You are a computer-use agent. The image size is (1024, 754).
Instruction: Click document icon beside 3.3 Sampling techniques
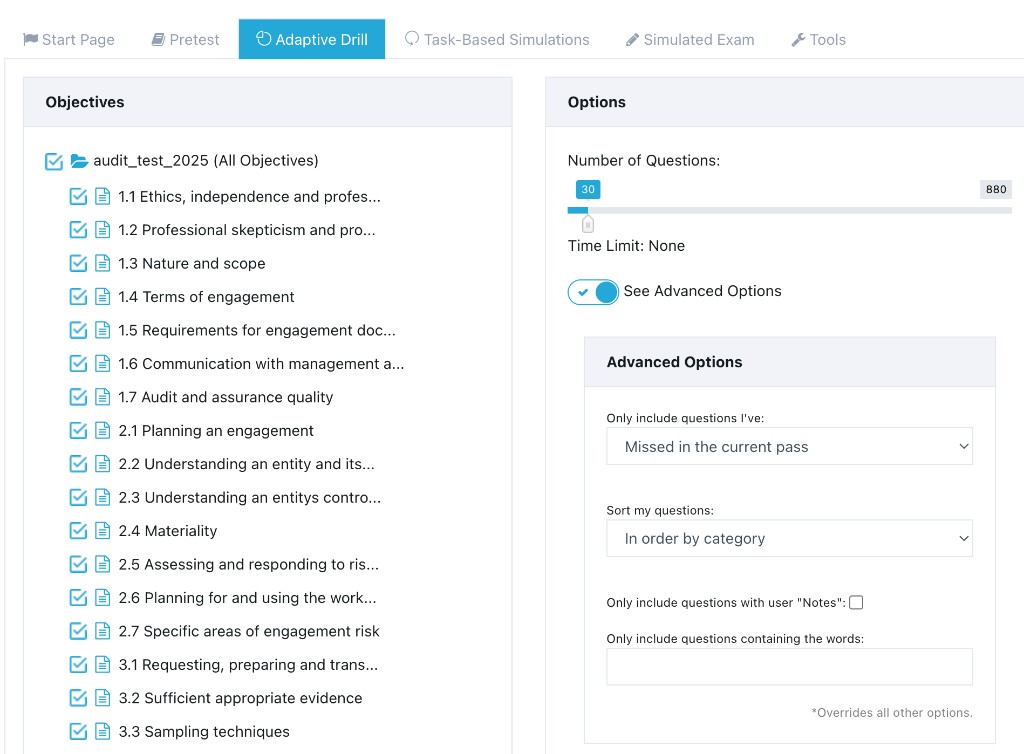pyautogui.click(x=103, y=732)
